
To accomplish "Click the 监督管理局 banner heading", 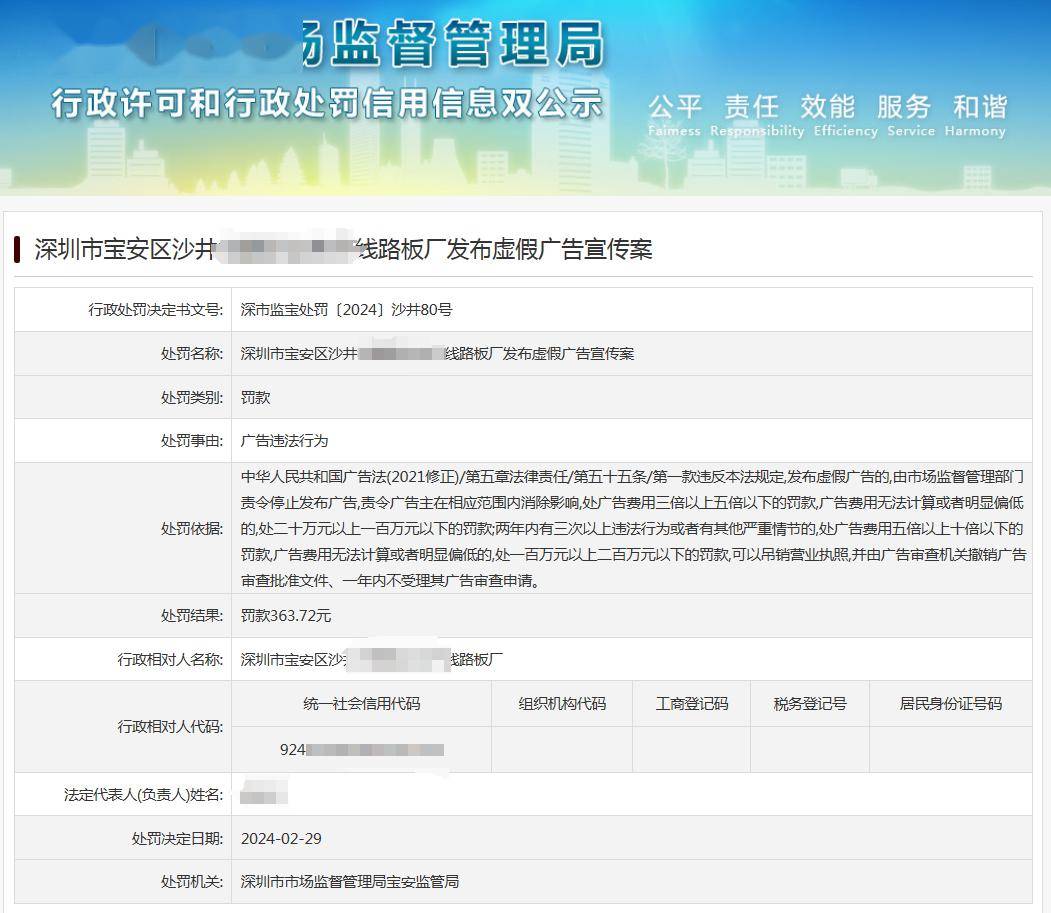I will (454, 44).
